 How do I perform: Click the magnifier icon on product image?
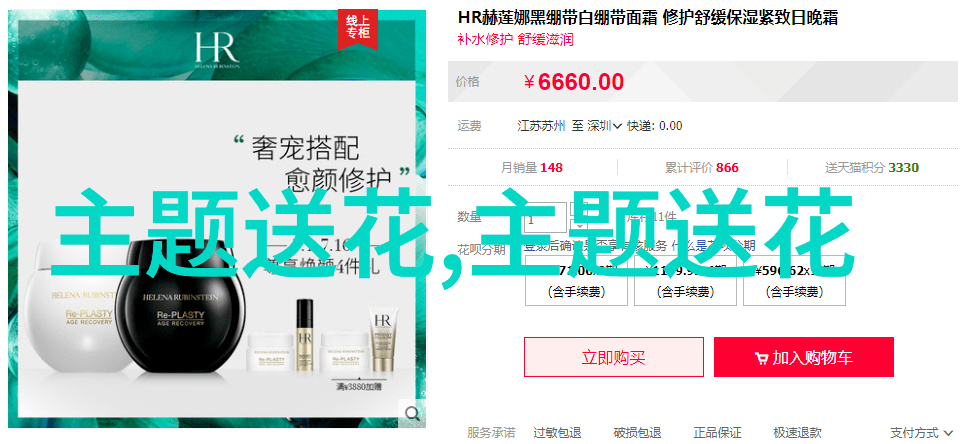click(x=412, y=413)
